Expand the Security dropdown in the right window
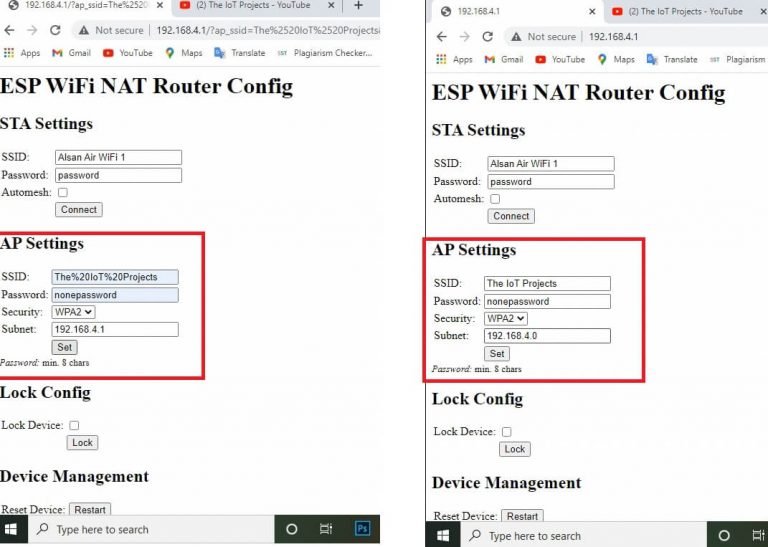Image resolution: width=768 pixels, height=547 pixels. tap(506, 318)
